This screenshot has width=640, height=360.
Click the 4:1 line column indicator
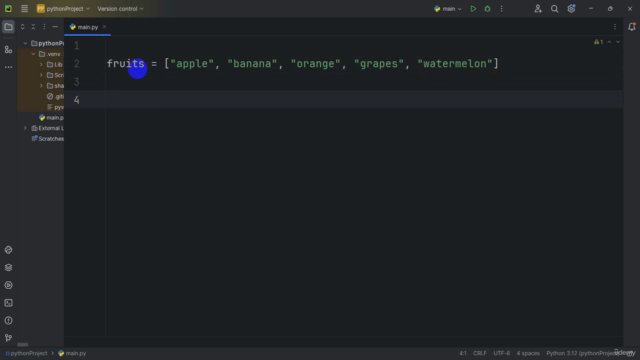[463, 353]
